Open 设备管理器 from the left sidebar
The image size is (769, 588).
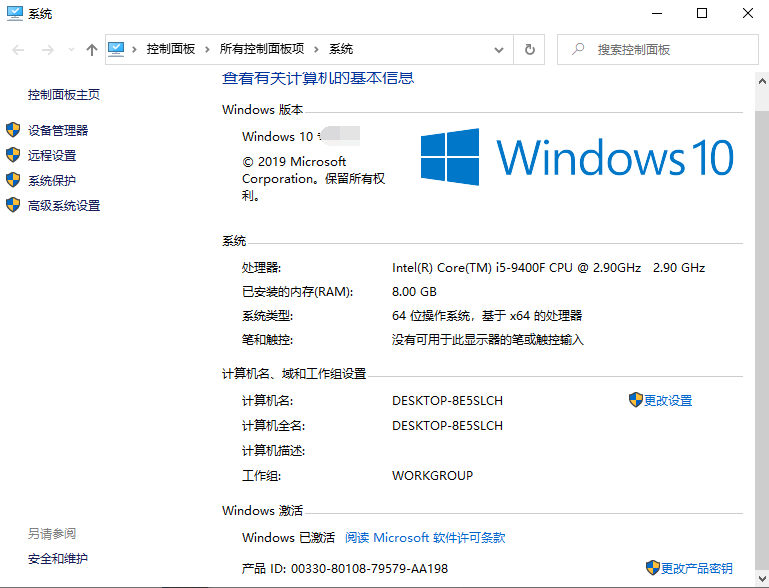(x=58, y=130)
